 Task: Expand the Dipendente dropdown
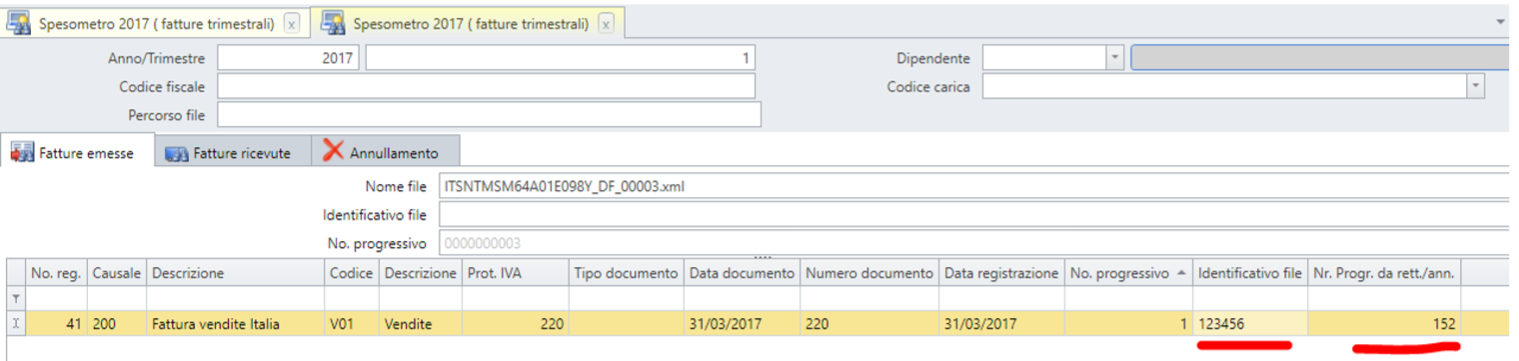pyautogui.click(x=1116, y=59)
